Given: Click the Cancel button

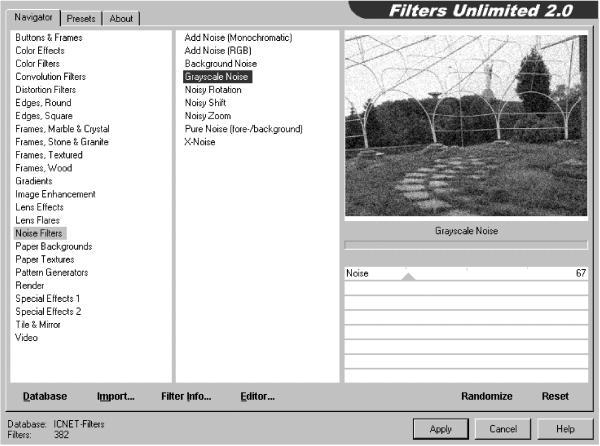Looking at the screenshot, I should [503, 429].
